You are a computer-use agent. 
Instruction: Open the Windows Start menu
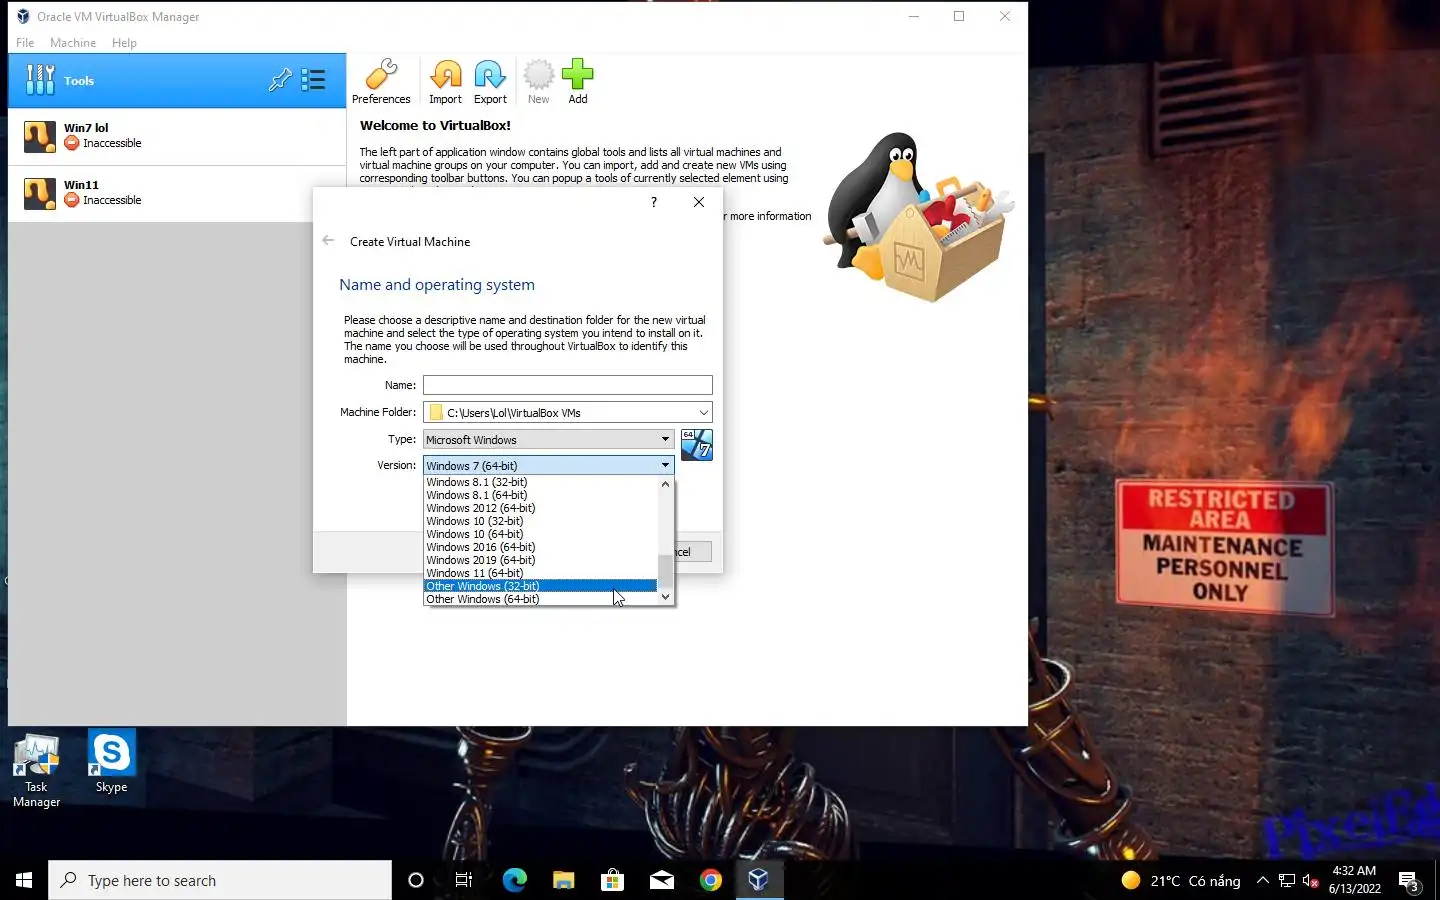[x=24, y=880]
